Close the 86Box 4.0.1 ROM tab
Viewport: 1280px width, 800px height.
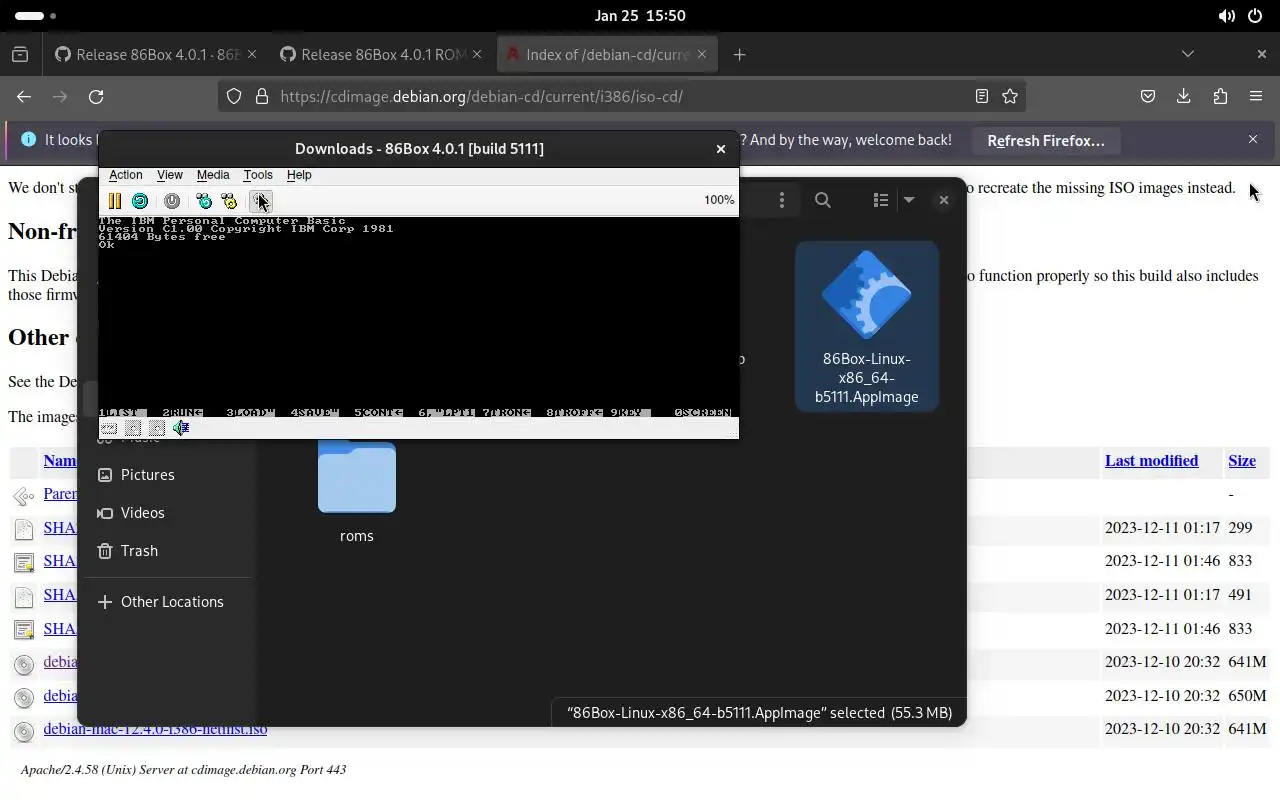click(476, 55)
